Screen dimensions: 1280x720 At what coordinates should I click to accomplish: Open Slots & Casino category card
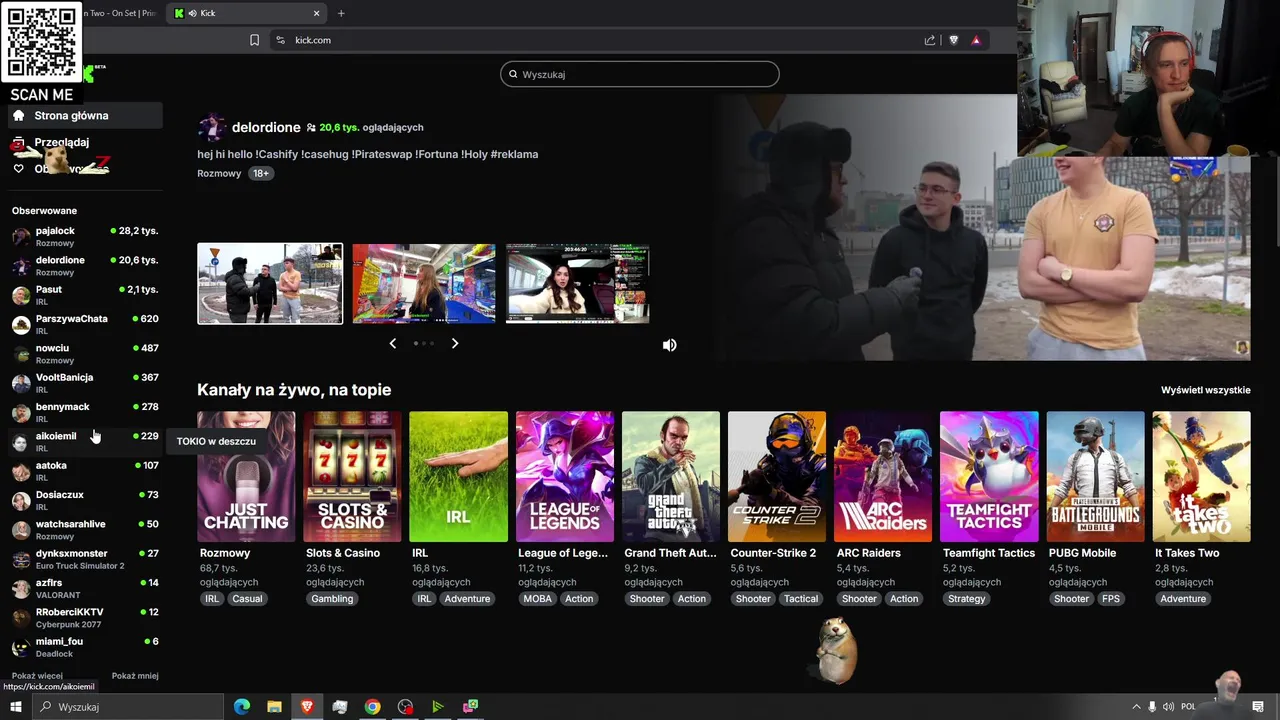[x=352, y=477]
